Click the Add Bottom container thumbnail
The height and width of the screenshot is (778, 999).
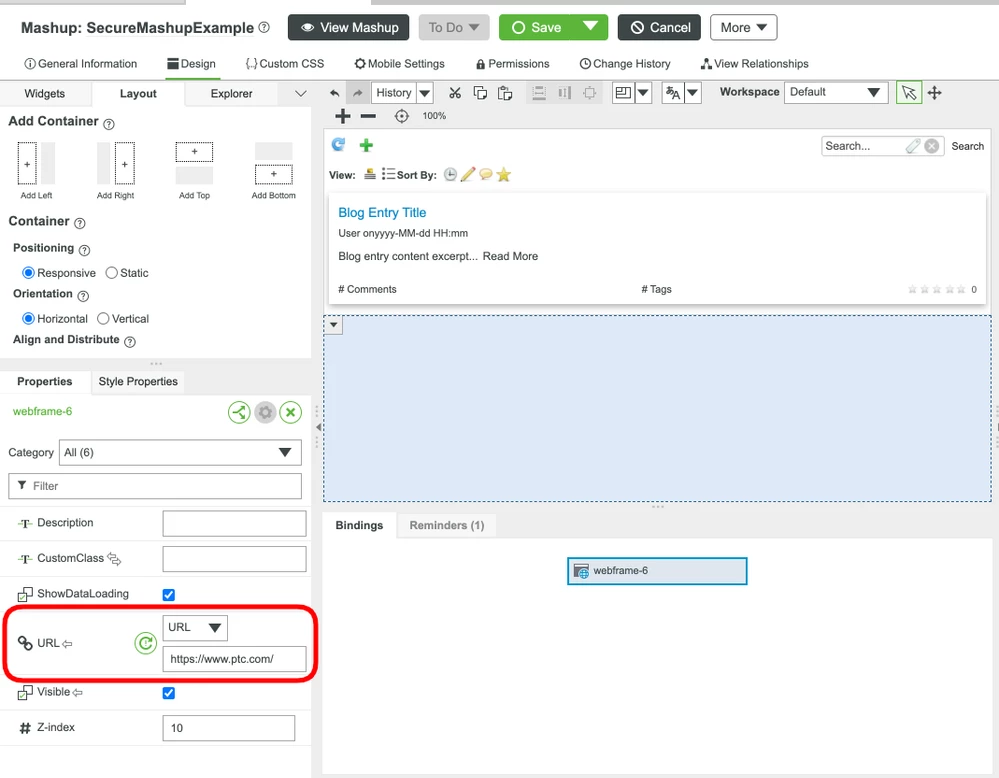pos(273,164)
